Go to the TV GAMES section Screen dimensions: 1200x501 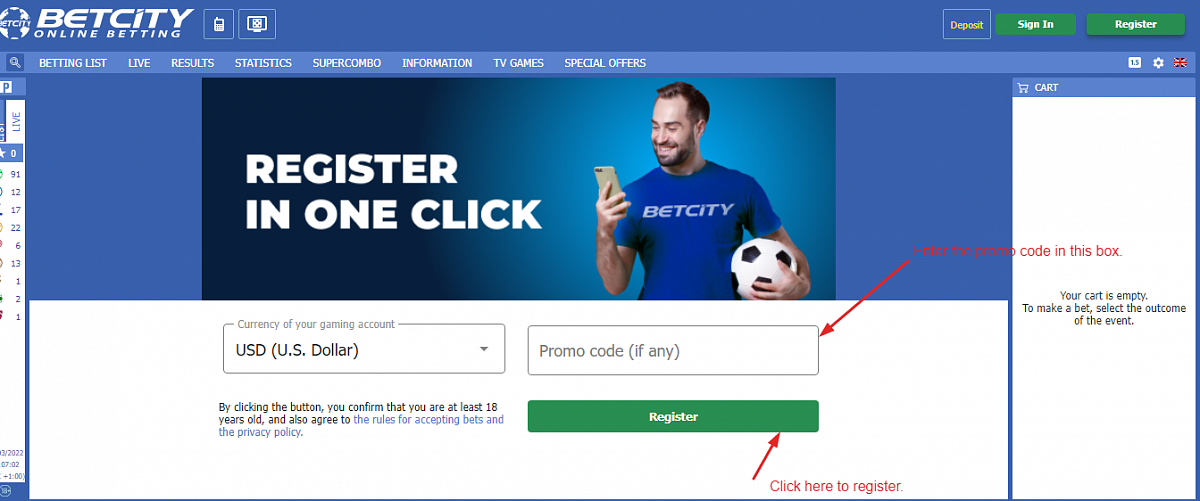[x=518, y=63]
